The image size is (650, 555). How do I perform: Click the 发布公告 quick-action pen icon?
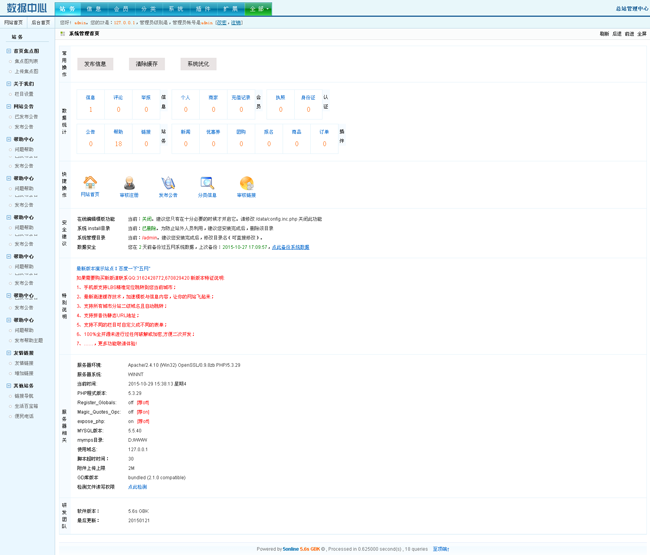click(168, 183)
